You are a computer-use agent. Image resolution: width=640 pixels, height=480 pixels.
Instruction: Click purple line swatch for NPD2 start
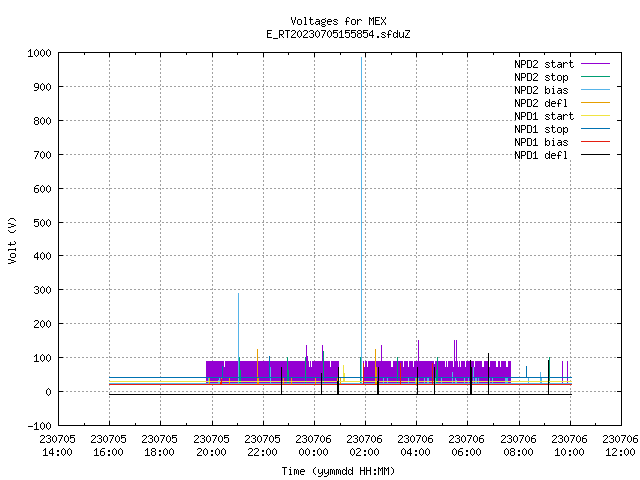coord(595,64)
